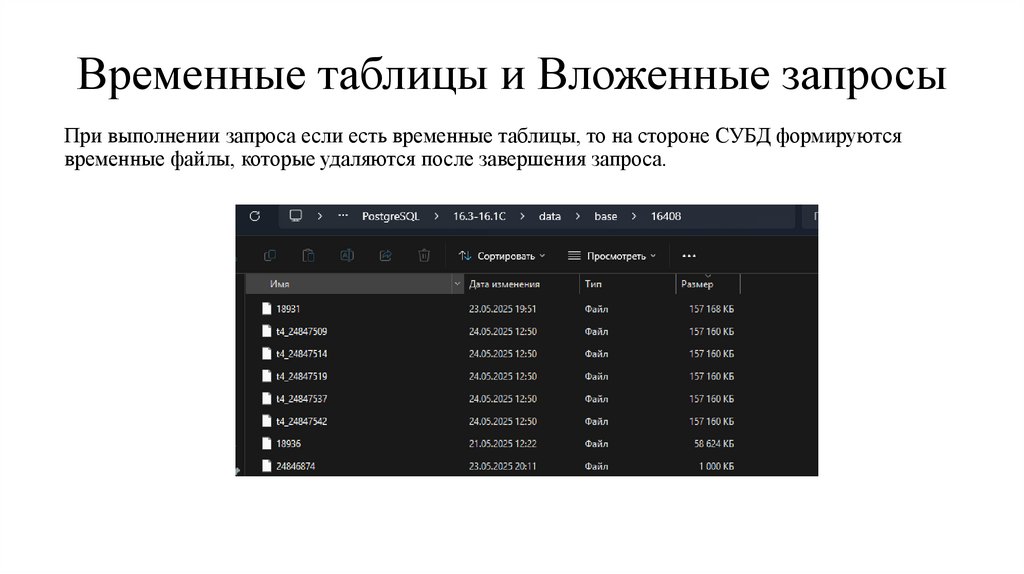
Task: Select the file t4_24847519
Action: 301,376
